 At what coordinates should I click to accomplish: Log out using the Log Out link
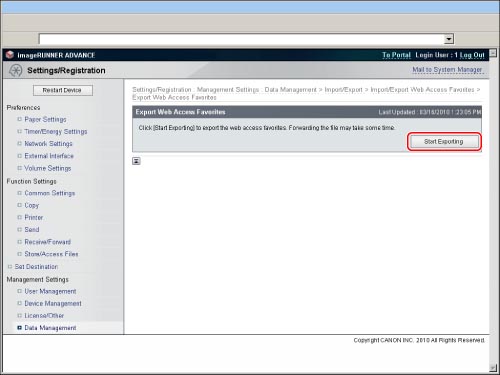(472, 55)
